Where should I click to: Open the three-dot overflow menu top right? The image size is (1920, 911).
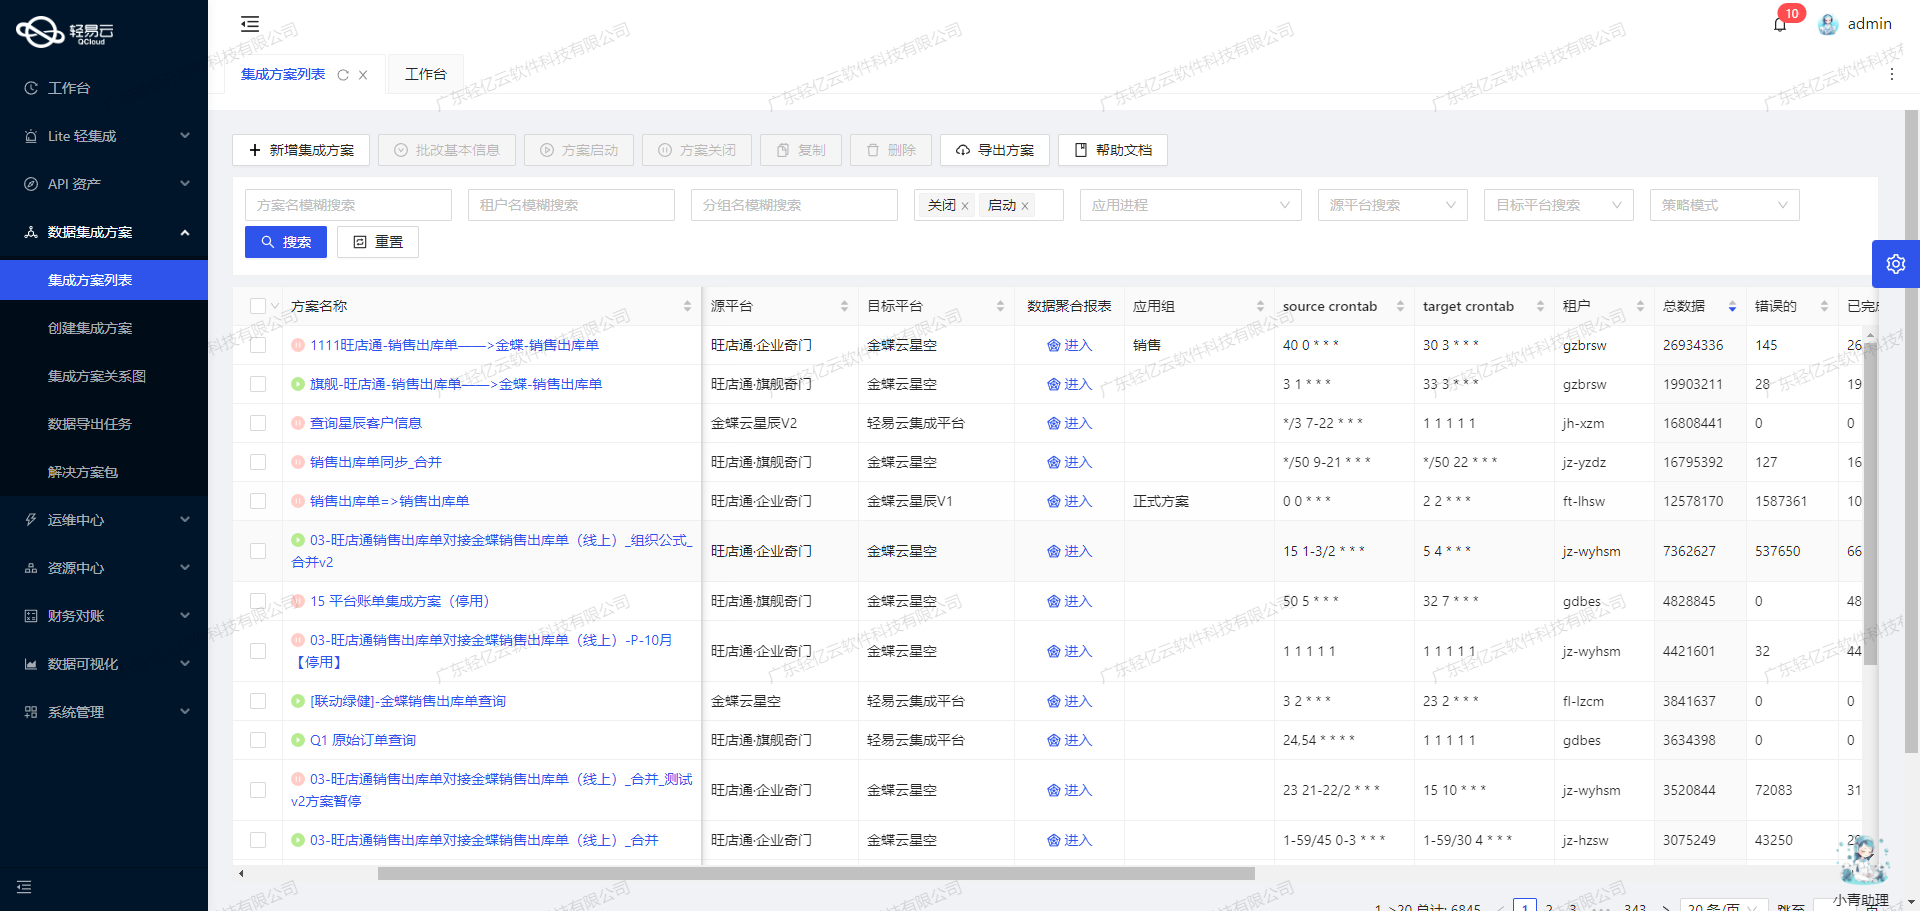click(x=1891, y=73)
